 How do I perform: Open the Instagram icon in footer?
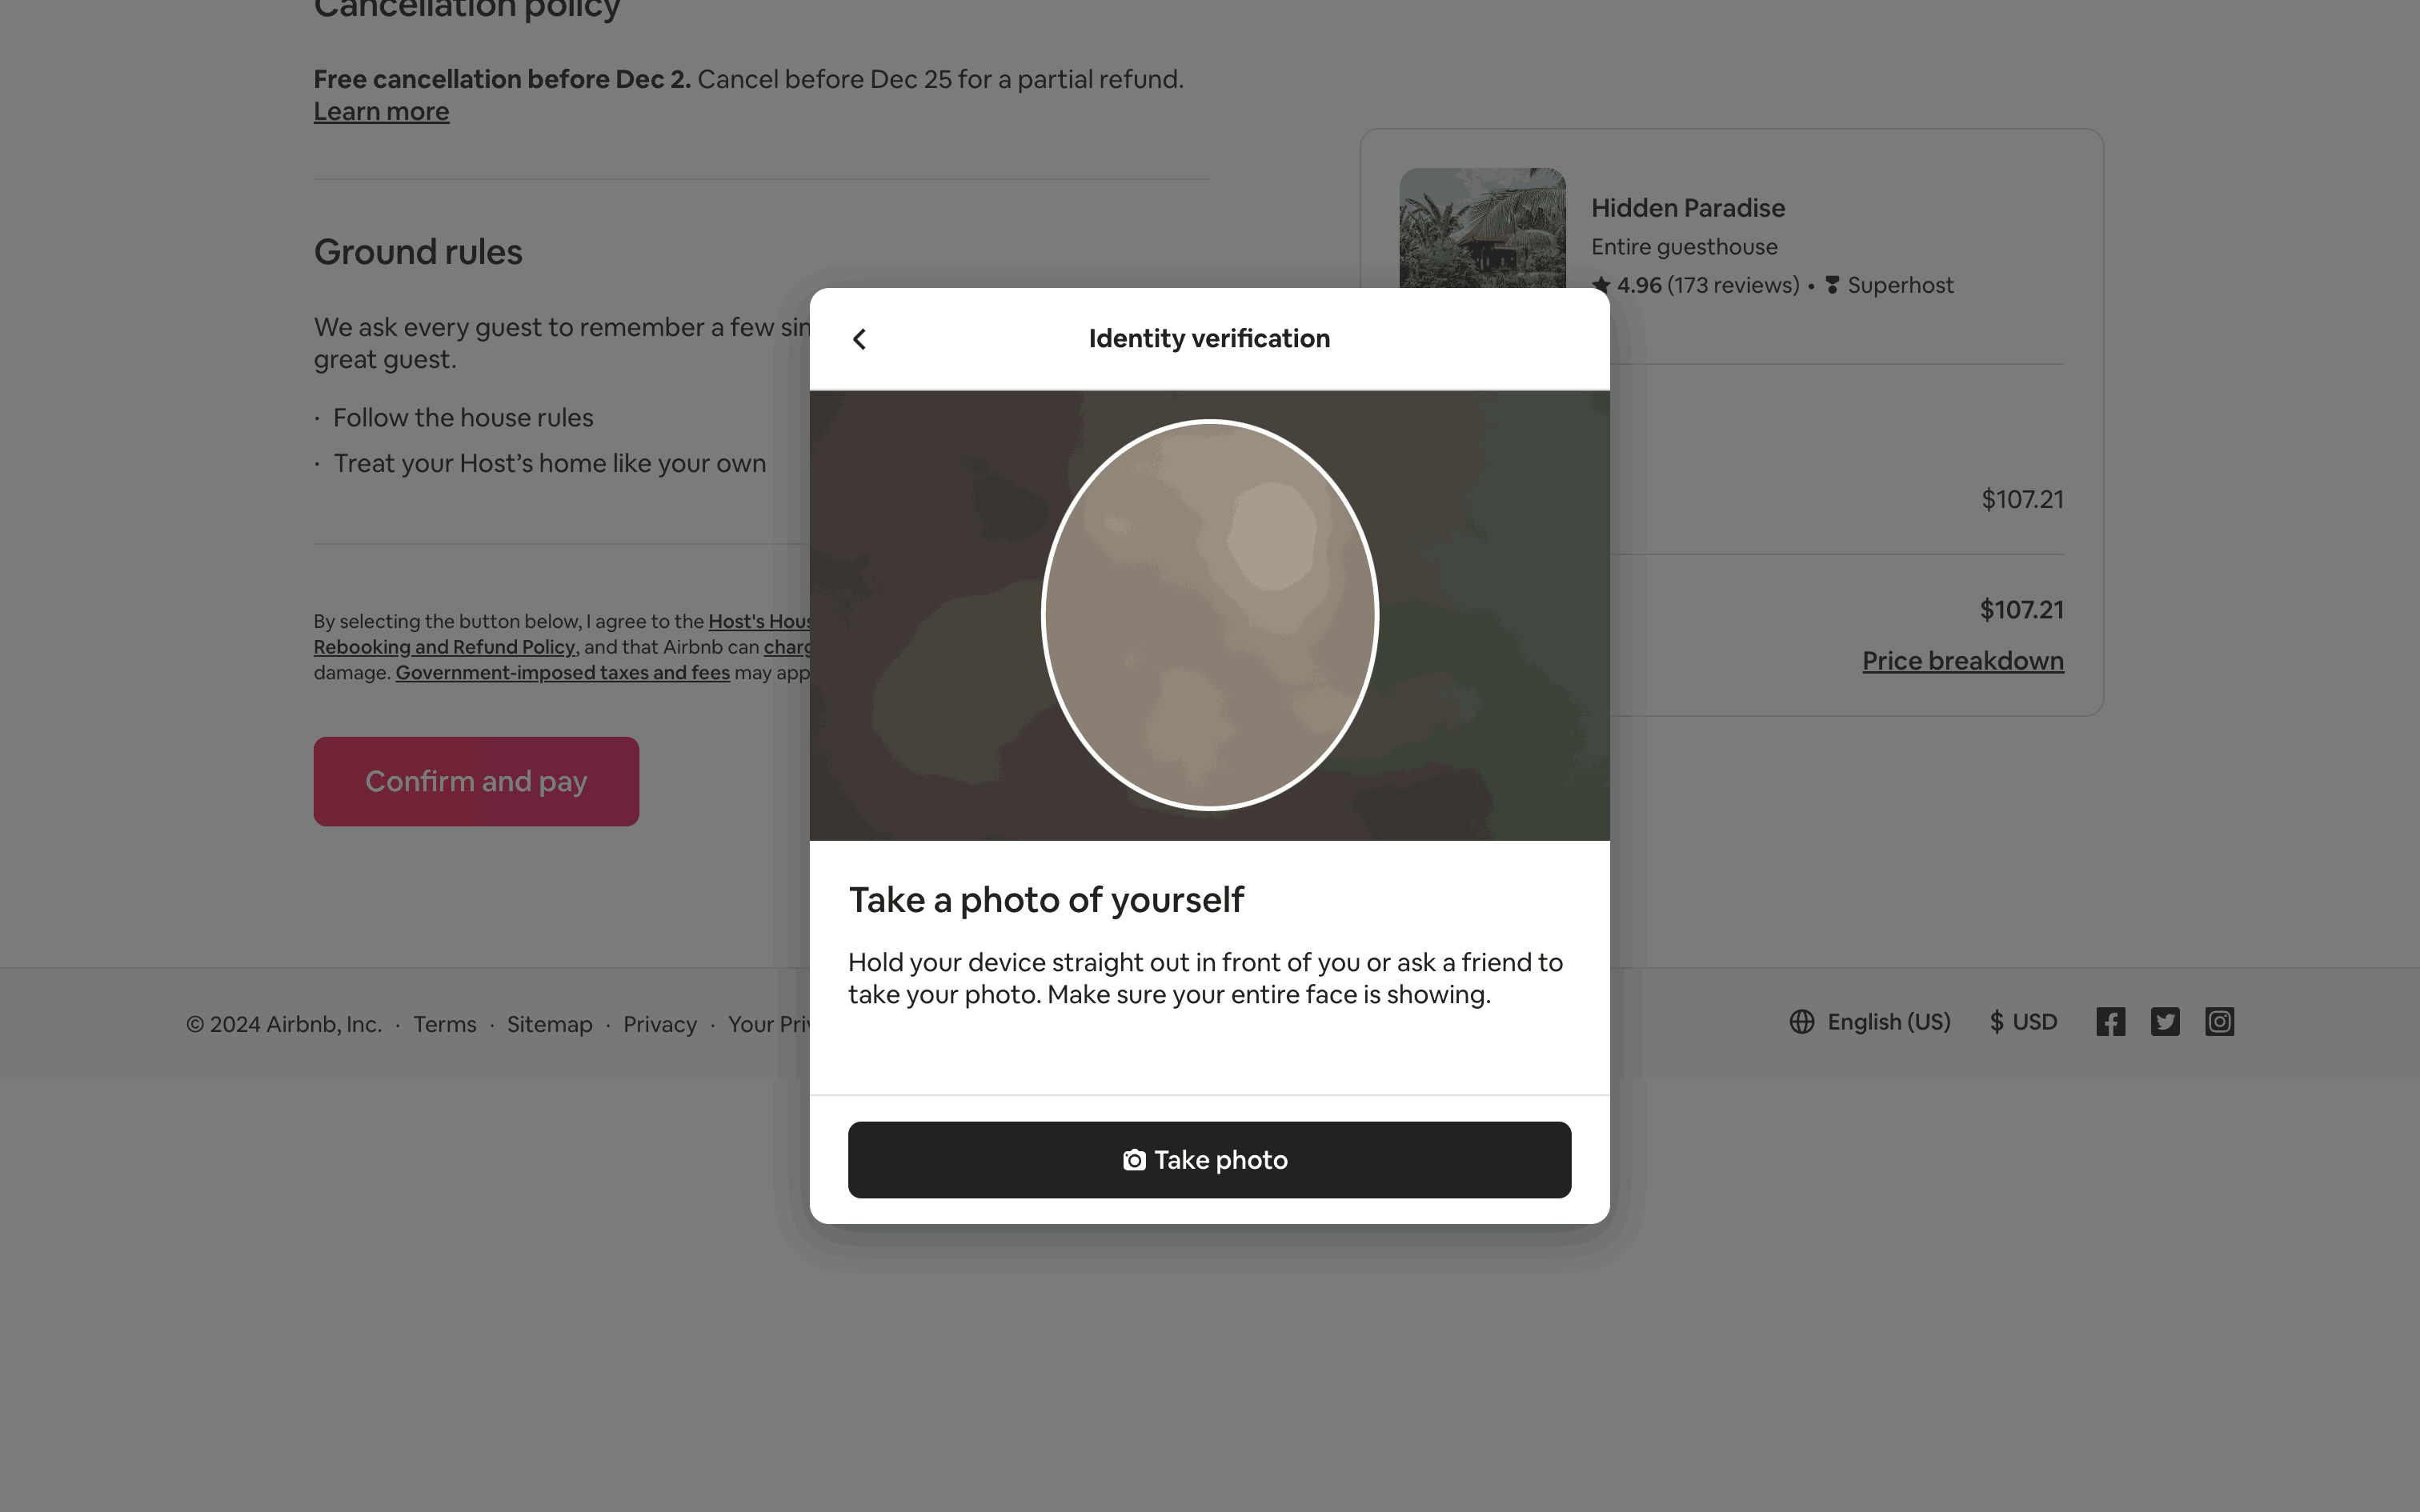tap(2219, 1022)
